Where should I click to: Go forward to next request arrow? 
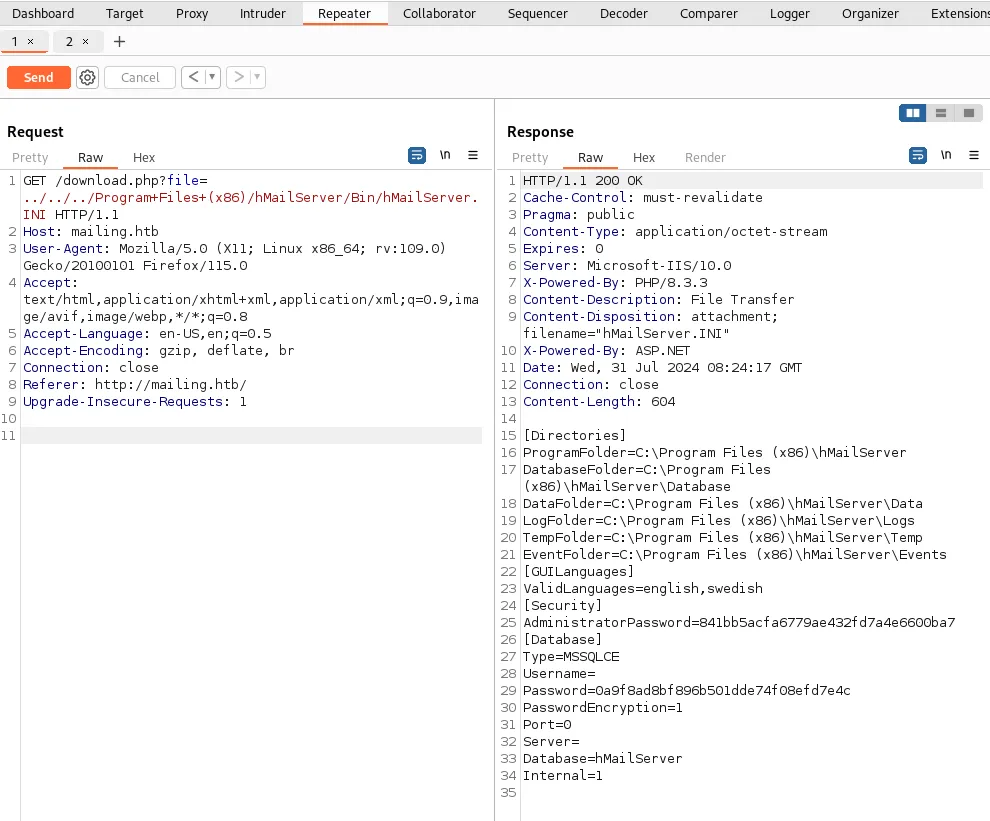point(239,77)
